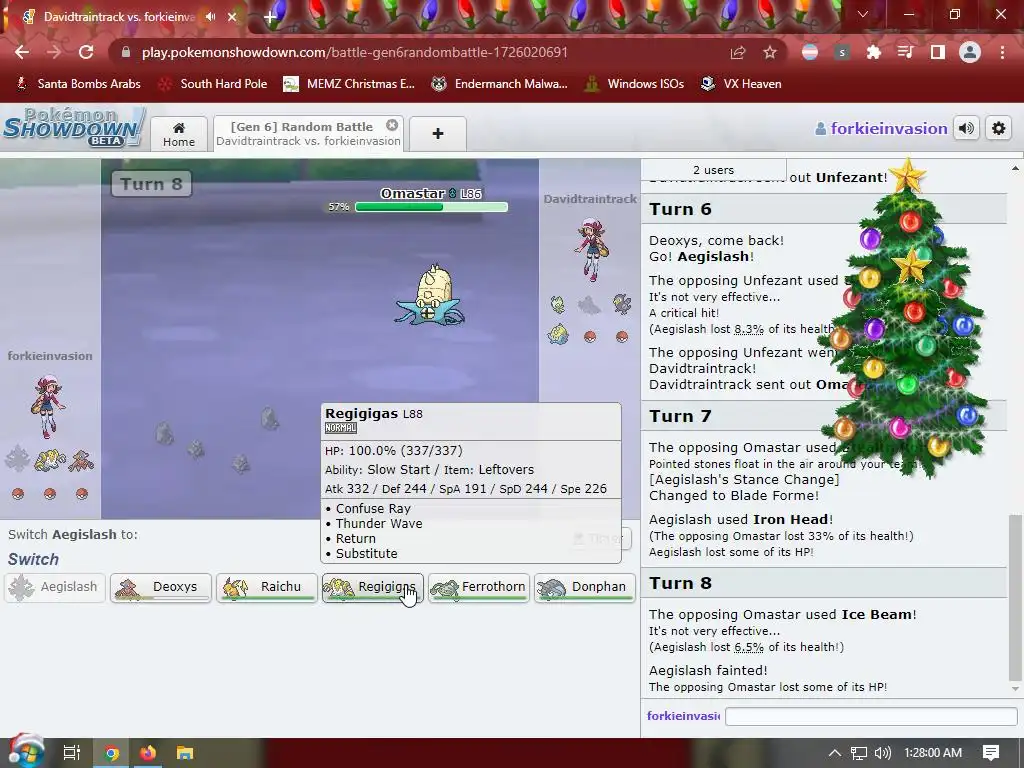Click the Turn 7 heading
The height and width of the screenshot is (768, 1024).
coord(680,416)
